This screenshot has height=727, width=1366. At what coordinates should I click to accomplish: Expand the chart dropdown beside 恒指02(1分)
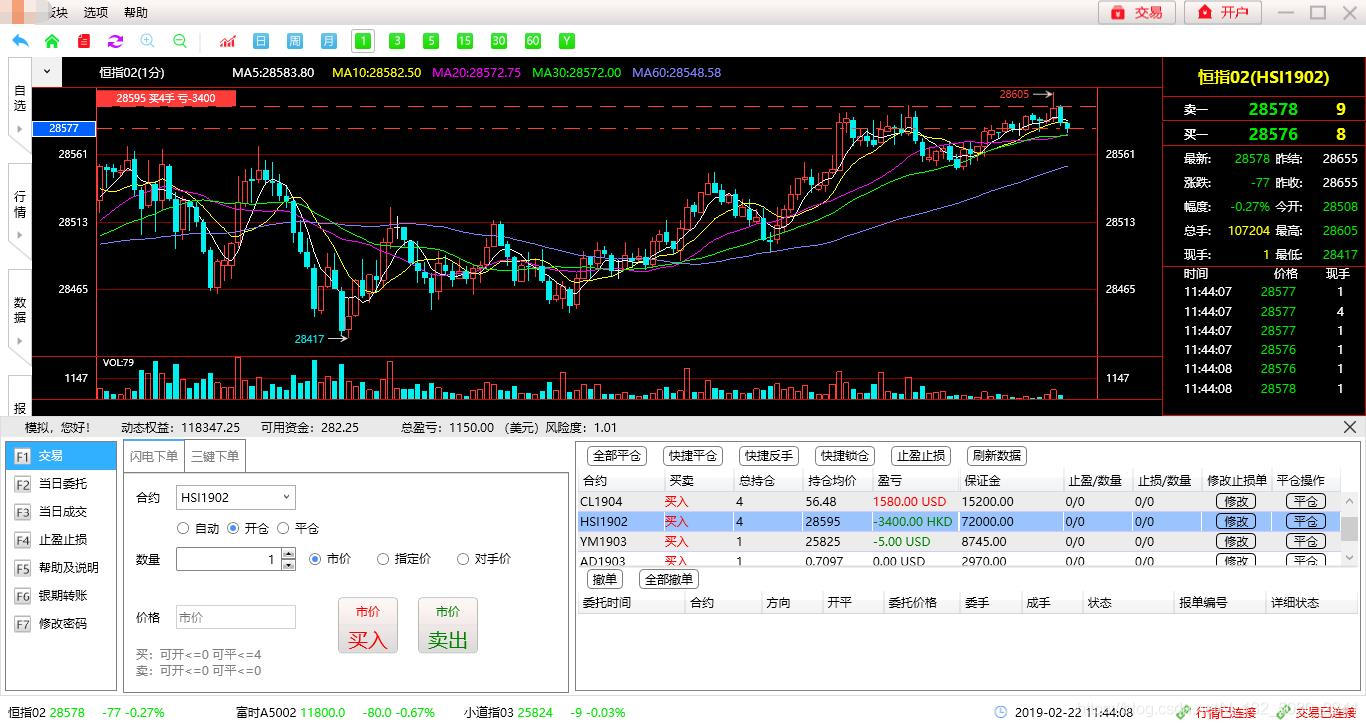pyautogui.click(x=47, y=72)
